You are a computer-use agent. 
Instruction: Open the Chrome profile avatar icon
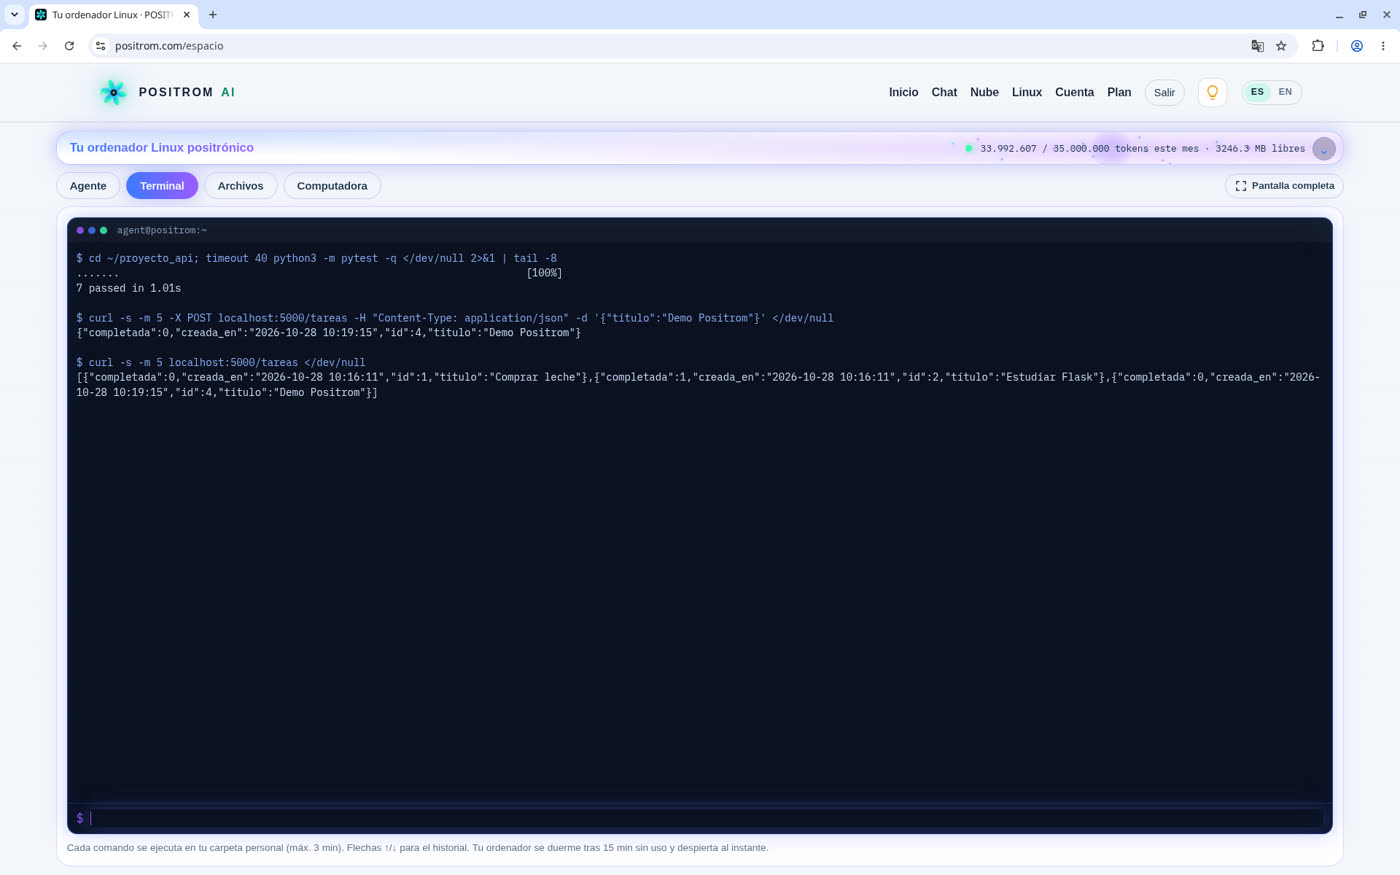(1357, 46)
